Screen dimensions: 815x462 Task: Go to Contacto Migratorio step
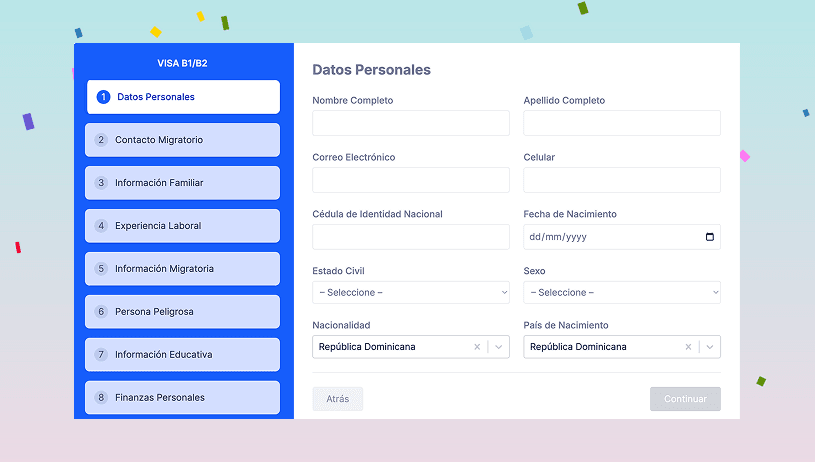(x=183, y=140)
